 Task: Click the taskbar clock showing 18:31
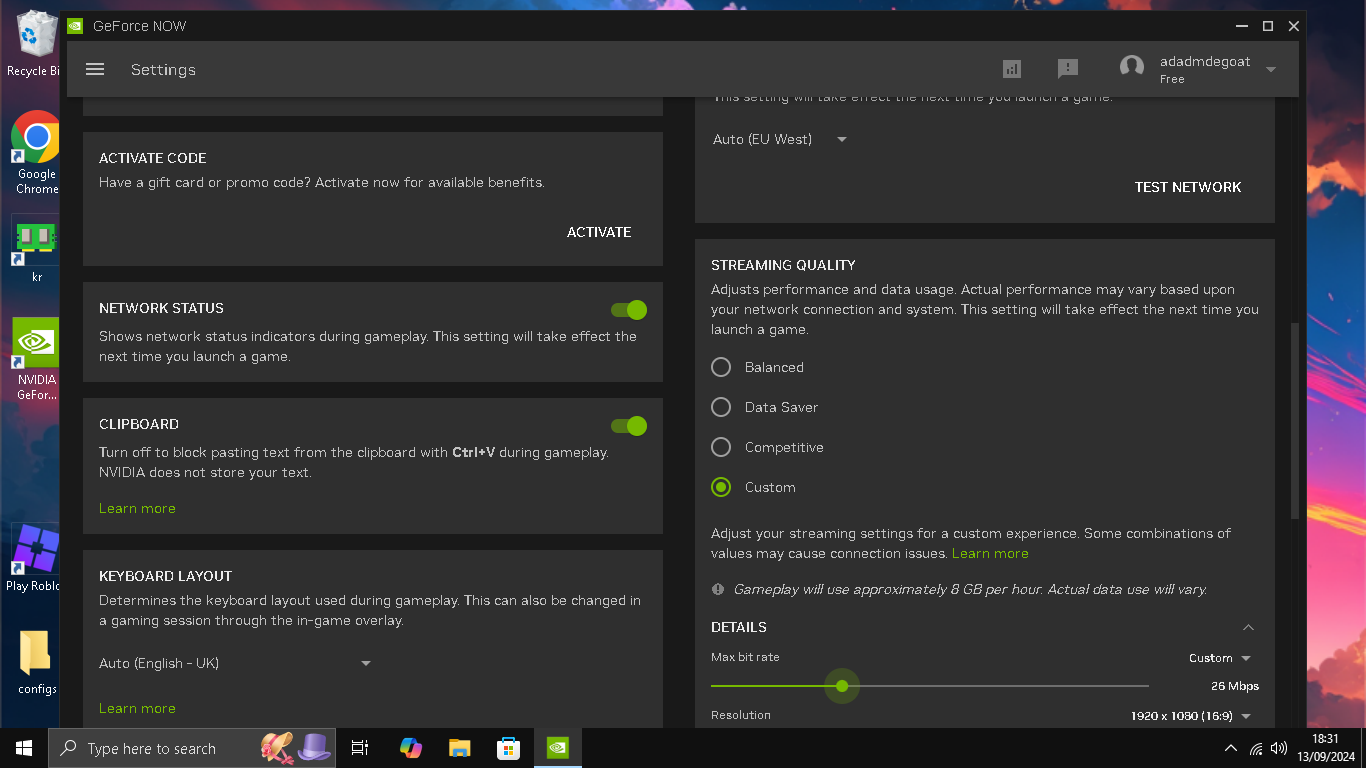click(1325, 748)
